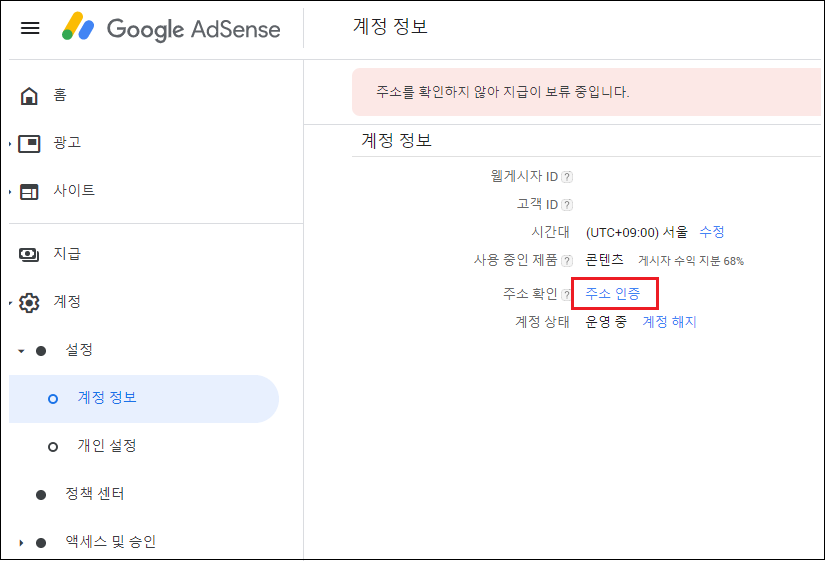Viewport: 827px width, 564px height.
Task: Open the hamburger main menu
Action: [x=30, y=28]
